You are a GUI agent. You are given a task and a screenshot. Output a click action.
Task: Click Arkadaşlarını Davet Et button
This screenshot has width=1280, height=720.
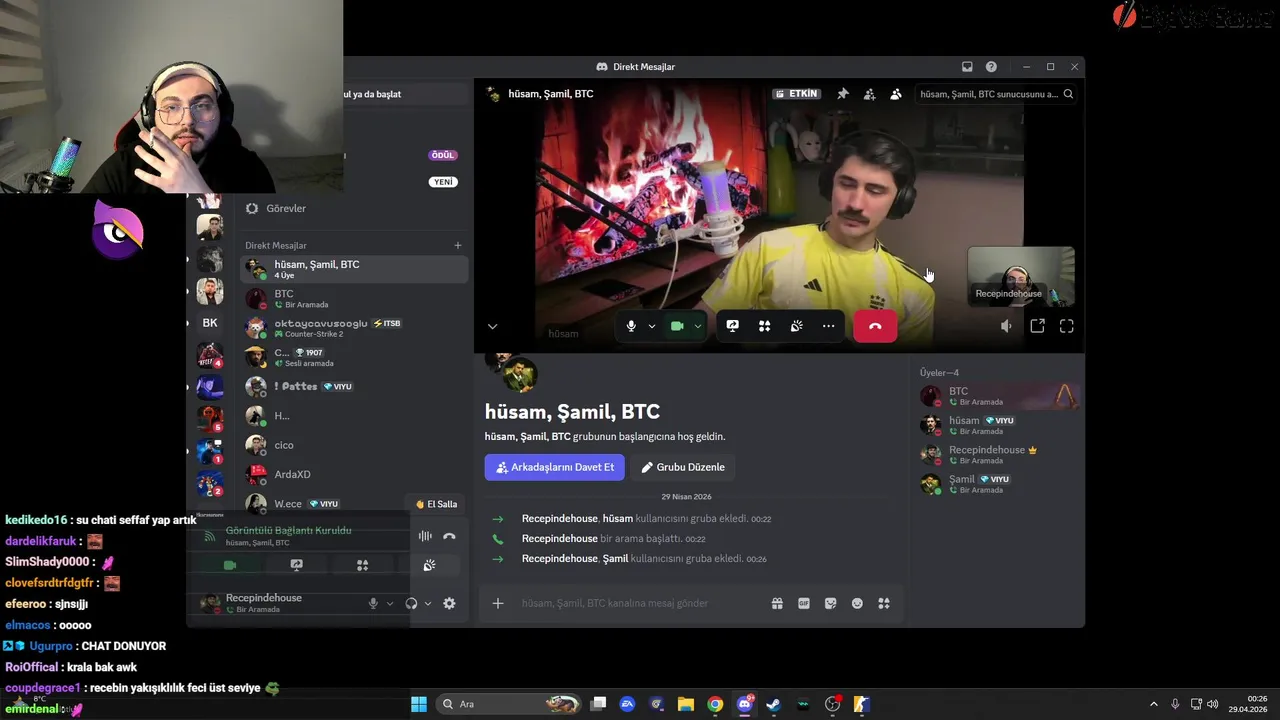[555, 467]
